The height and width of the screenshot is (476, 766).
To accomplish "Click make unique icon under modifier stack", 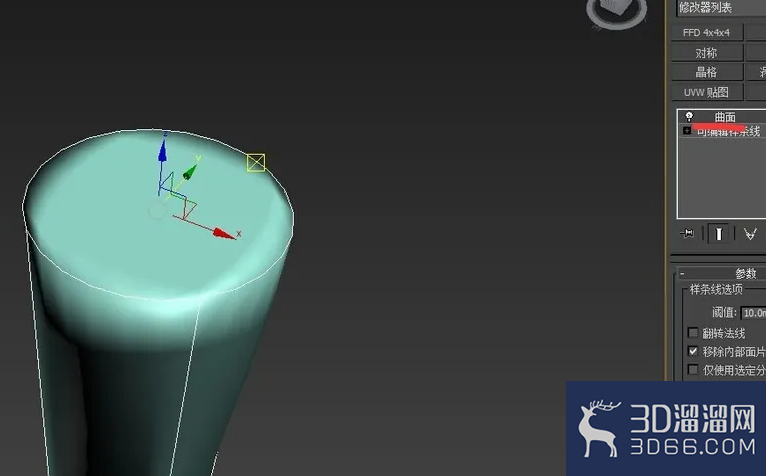I will pyautogui.click(x=750, y=234).
